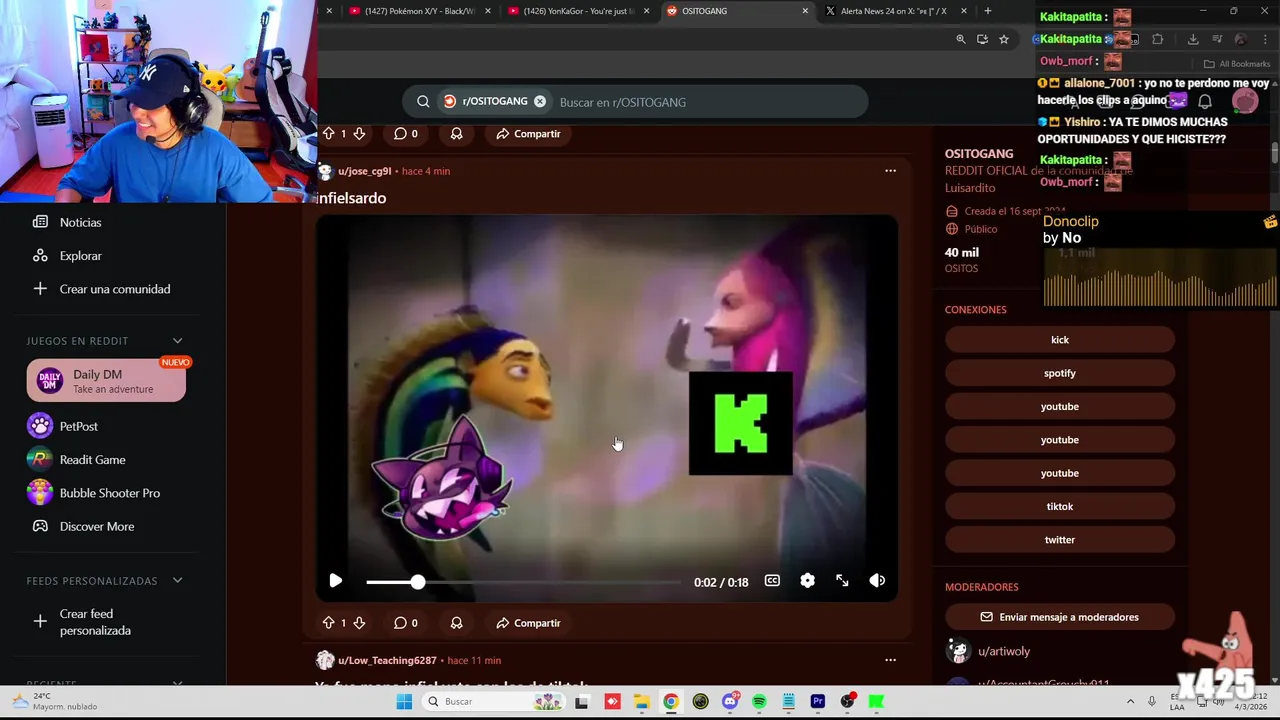Screen dimensions: 1280x720
Task: Open the Windows Start menu
Action: [404, 702]
